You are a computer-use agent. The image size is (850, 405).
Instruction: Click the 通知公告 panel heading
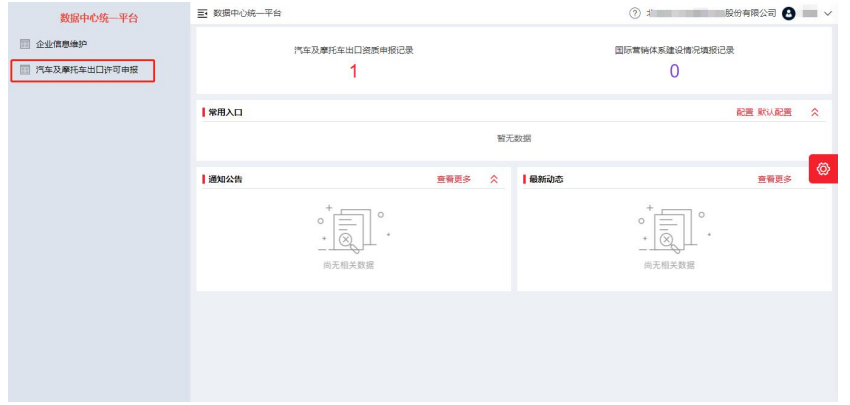click(225, 179)
